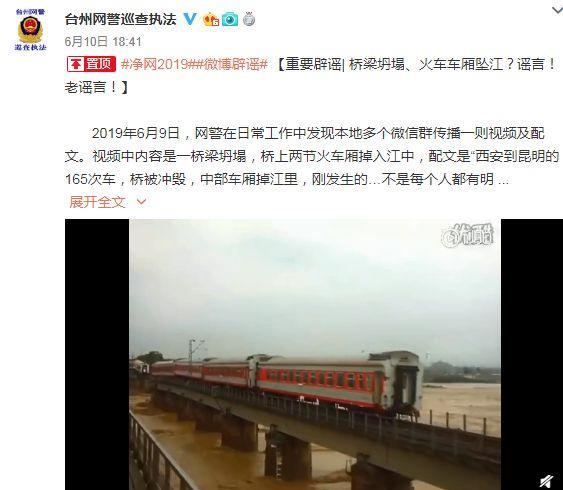The image size is (563, 490).
Task: Play the train bridge video
Action: pos(315,354)
